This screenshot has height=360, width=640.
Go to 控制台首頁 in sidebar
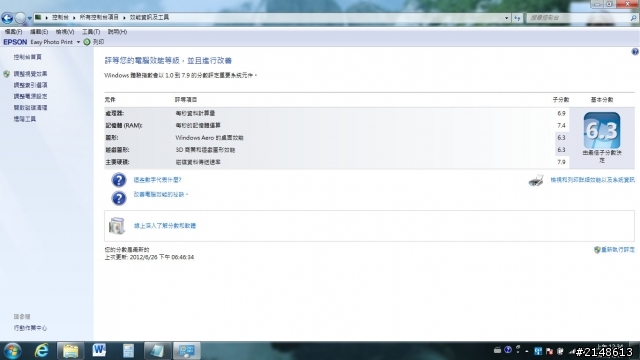coord(27,57)
